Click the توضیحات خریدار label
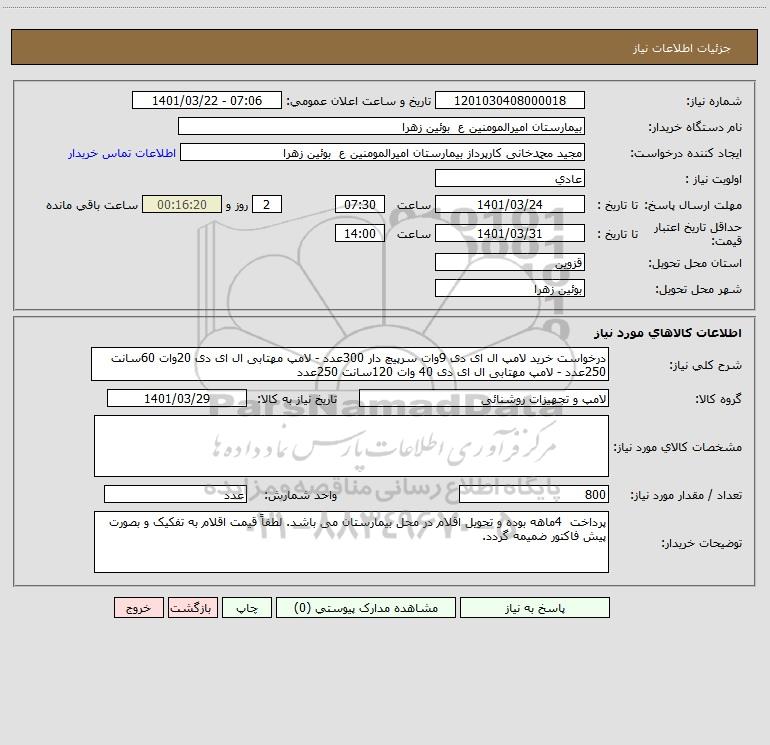This screenshot has height=745, width=770. click(x=702, y=543)
